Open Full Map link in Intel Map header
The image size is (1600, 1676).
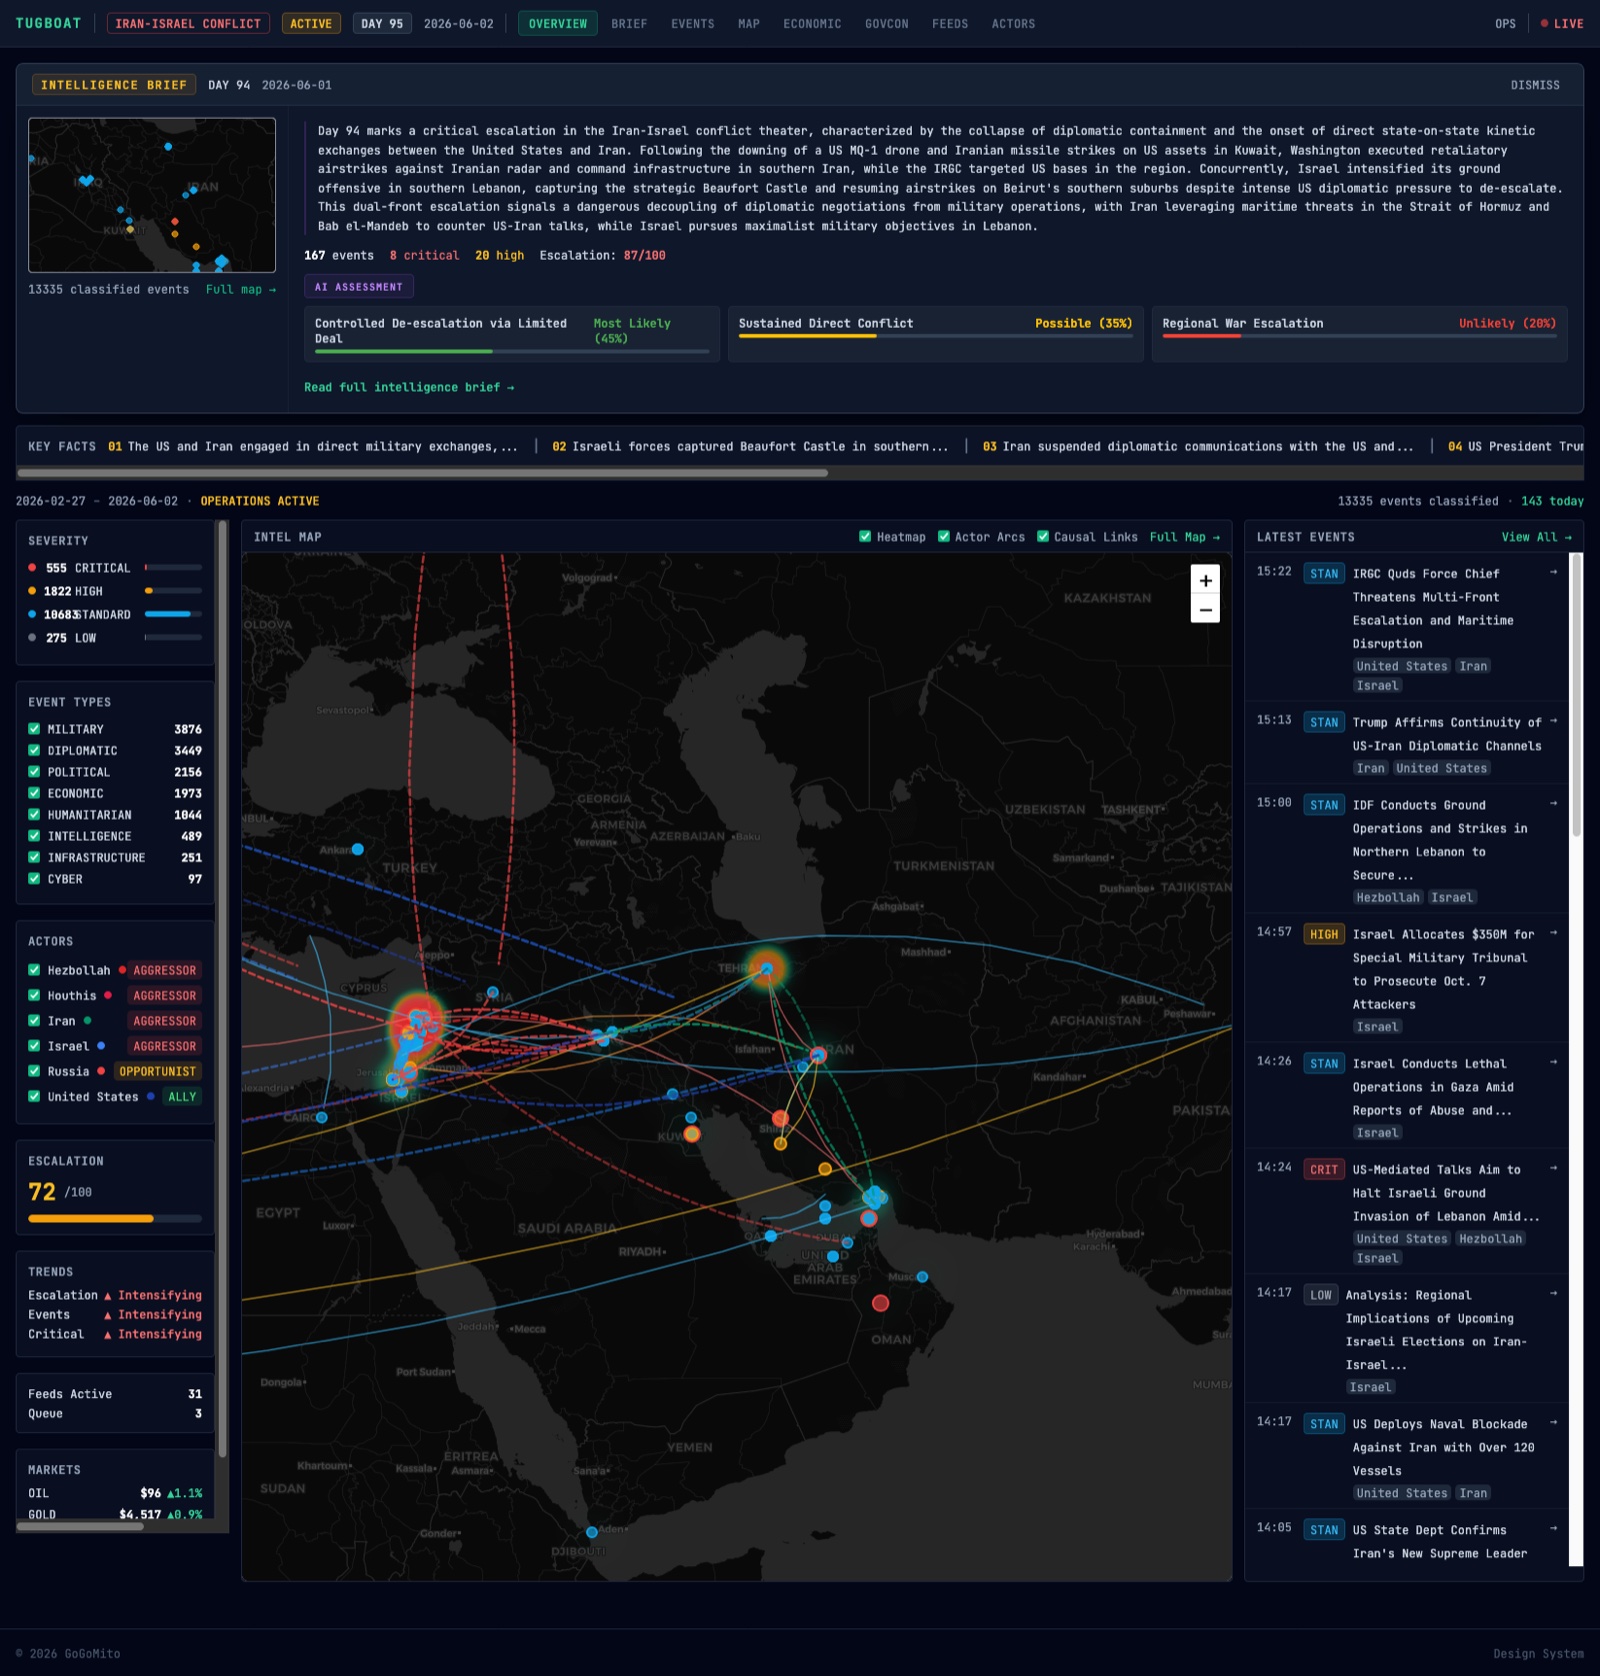[1185, 537]
